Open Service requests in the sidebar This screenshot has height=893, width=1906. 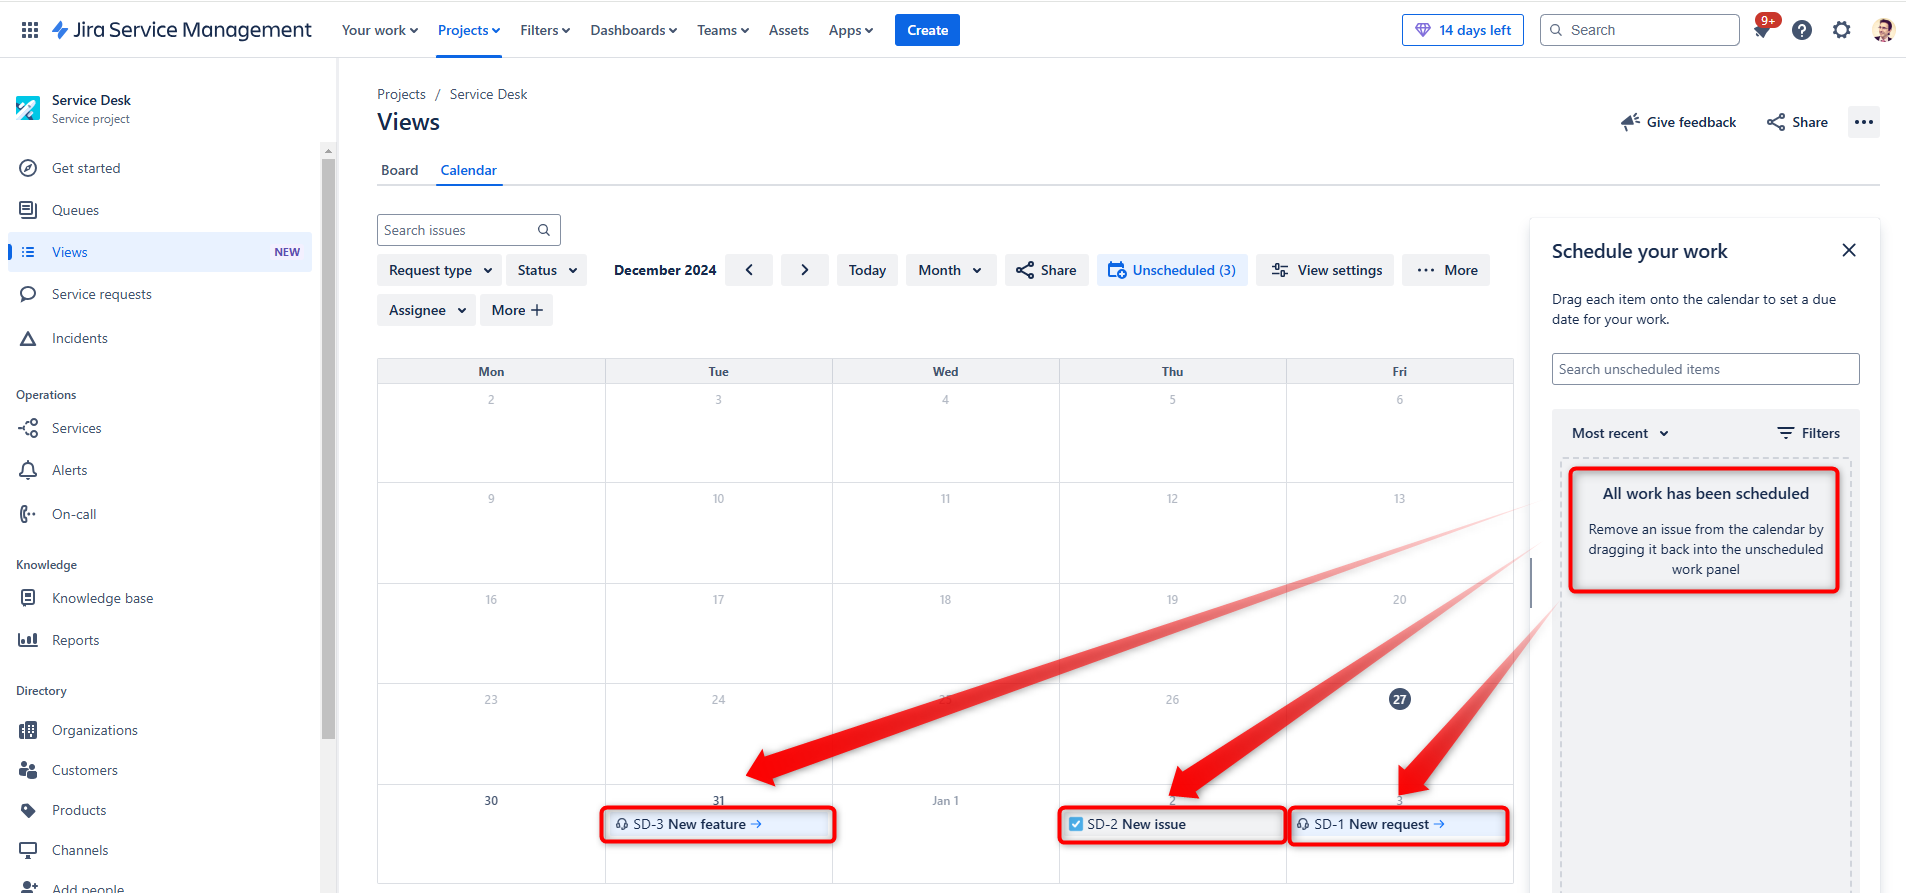point(160,294)
